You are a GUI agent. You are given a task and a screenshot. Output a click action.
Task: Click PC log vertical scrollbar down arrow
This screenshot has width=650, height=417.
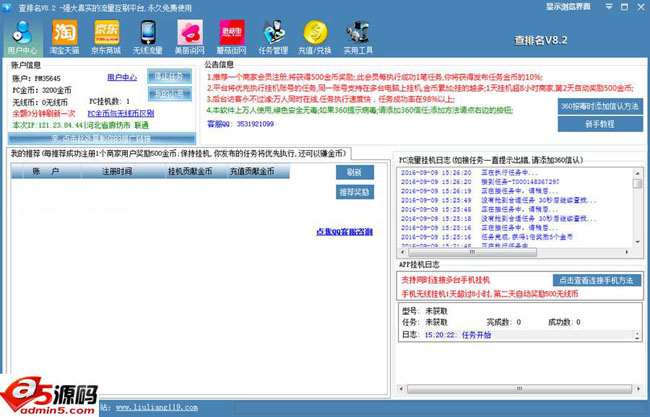pos(638,242)
